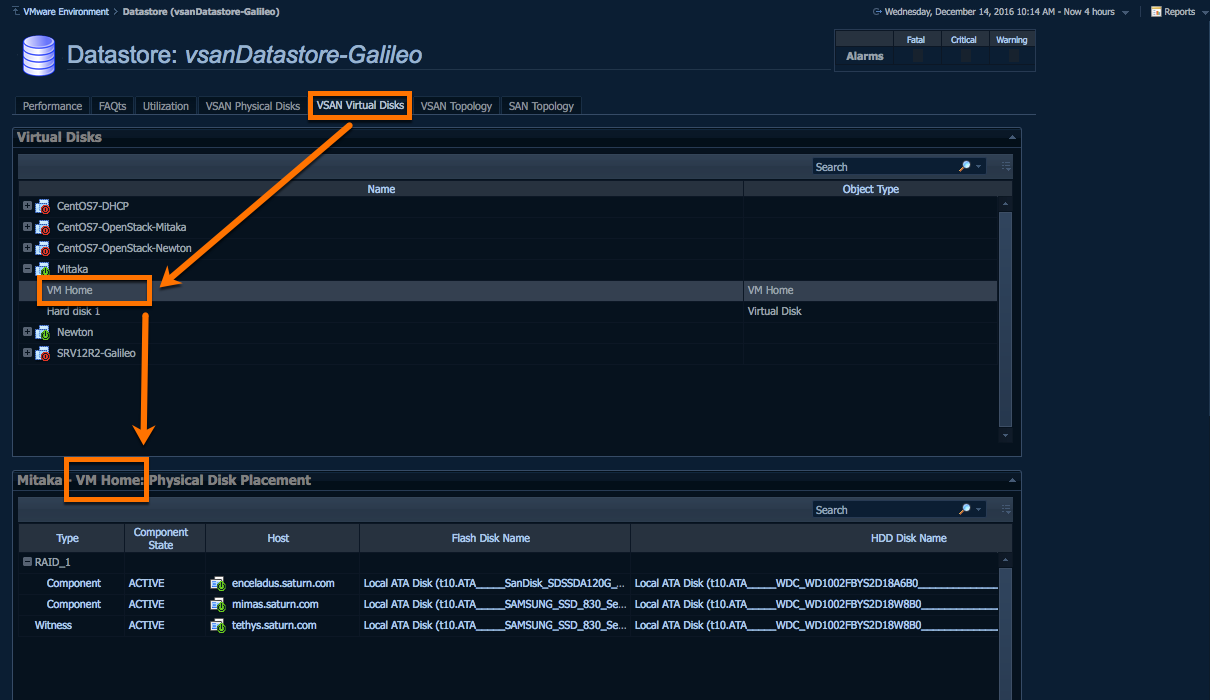
Task: Expand the CentOS7-OpenStack-Newton tree node
Action: (x=27, y=247)
